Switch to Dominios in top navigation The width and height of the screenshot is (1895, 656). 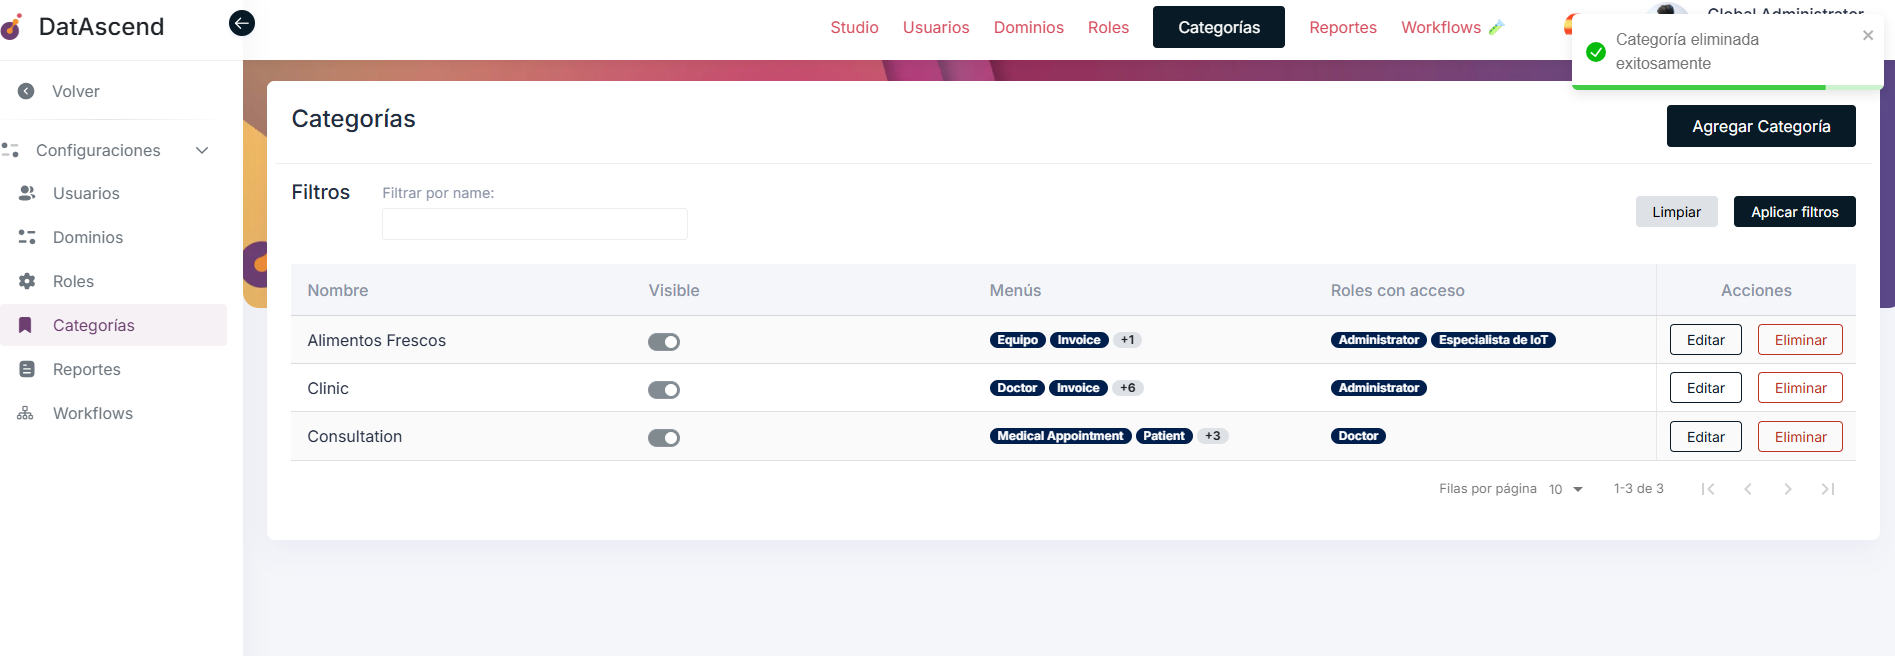(x=1028, y=28)
